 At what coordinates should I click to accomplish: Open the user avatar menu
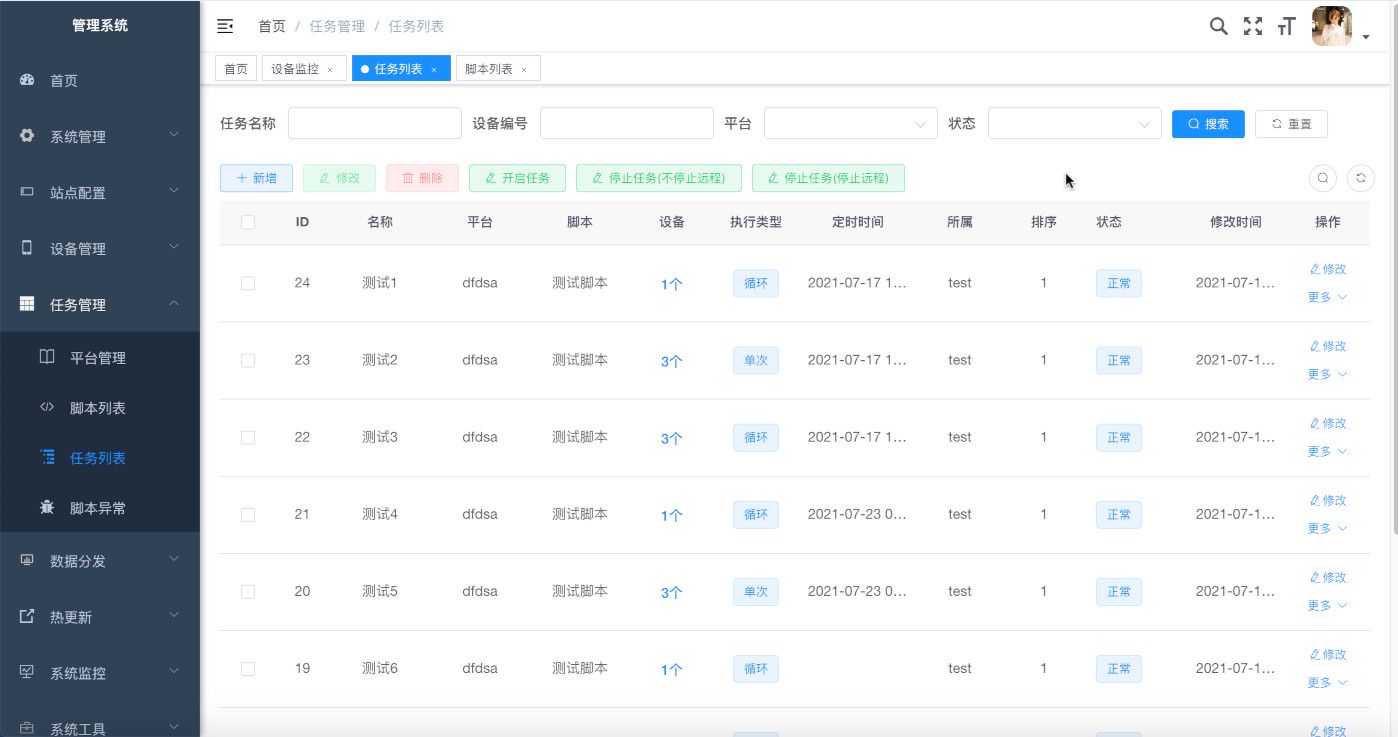[1332, 26]
